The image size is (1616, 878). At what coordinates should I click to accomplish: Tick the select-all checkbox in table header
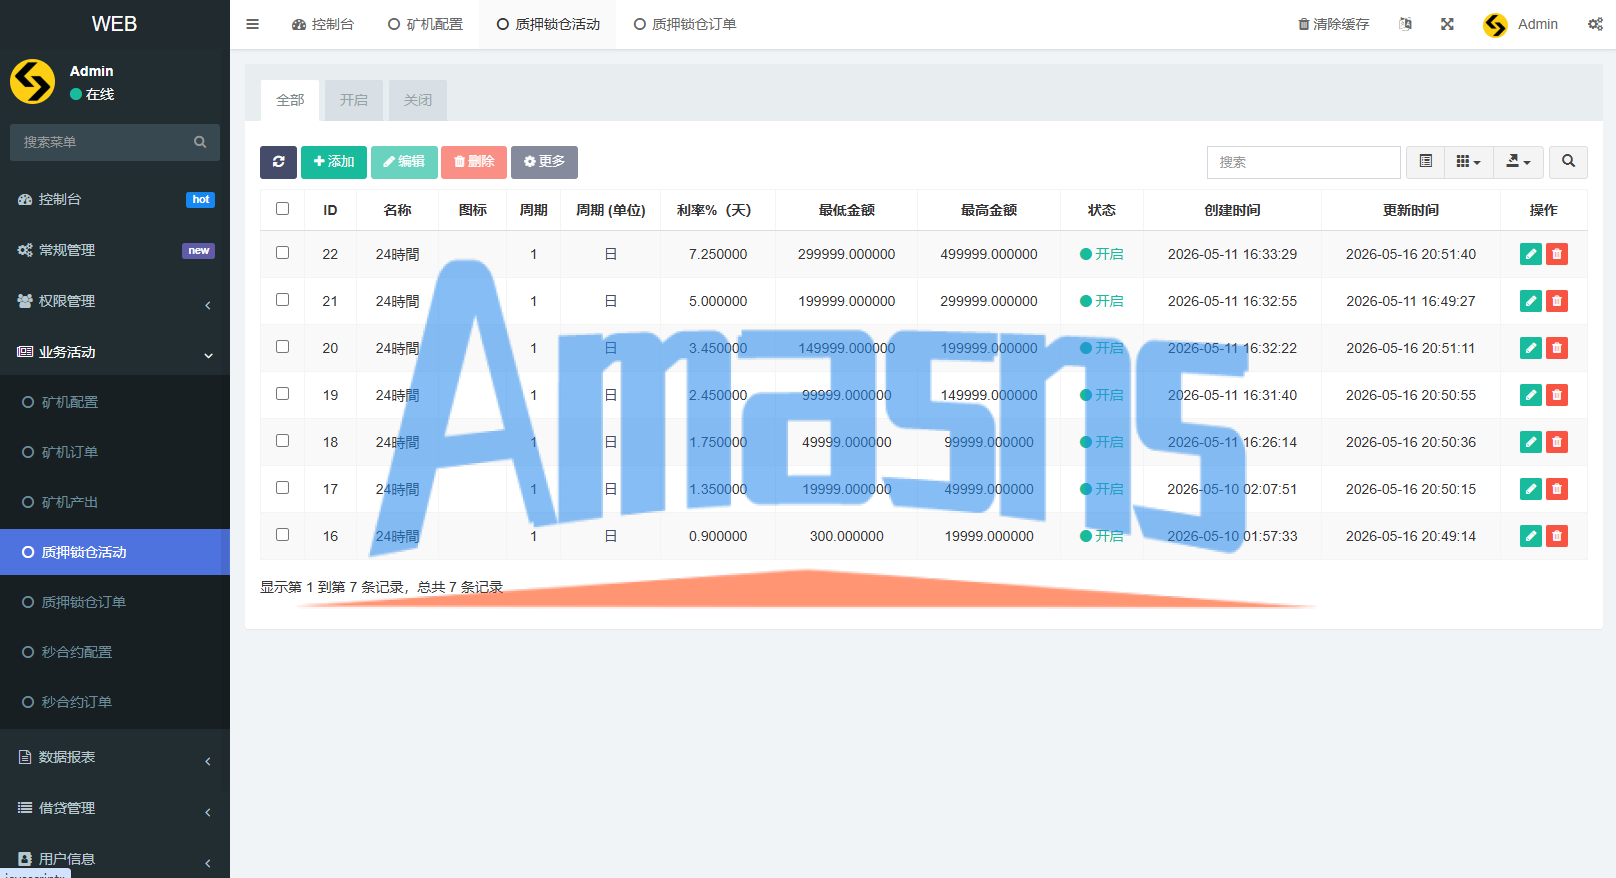click(x=282, y=209)
